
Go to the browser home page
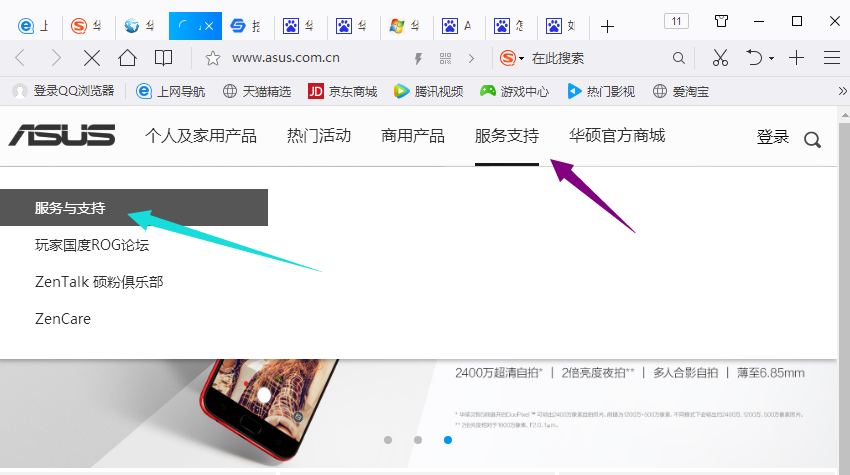tap(127, 58)
